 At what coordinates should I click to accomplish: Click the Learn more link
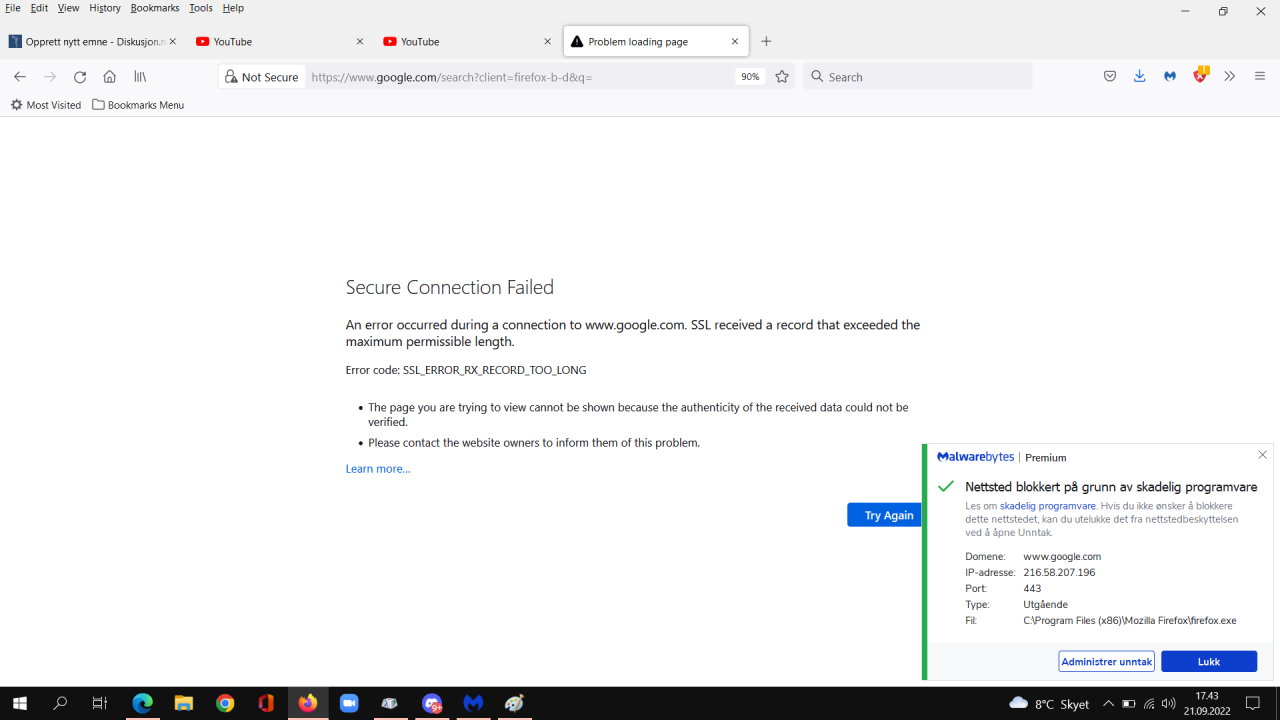coord(378,469)
